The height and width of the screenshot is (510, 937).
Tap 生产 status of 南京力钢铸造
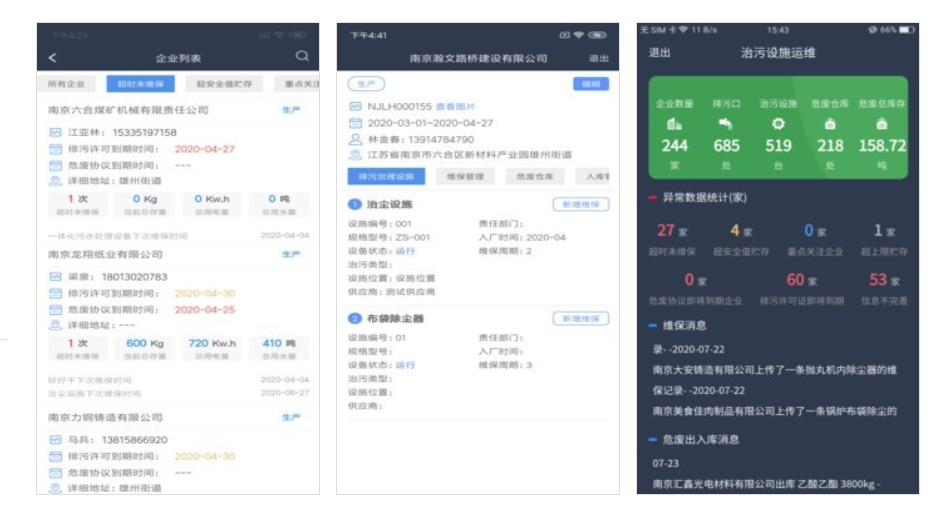click(291, 417)
